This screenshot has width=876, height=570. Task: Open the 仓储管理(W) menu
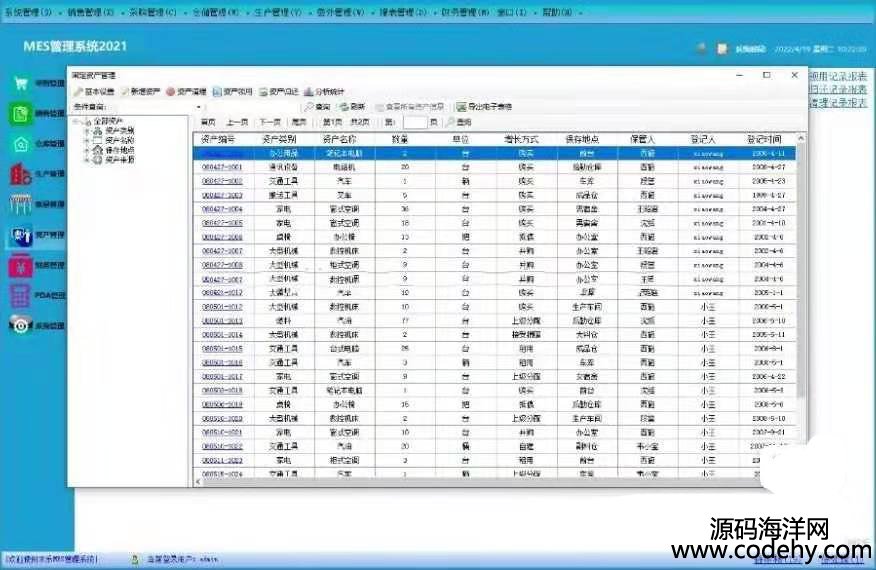click(x=215, y=12)
